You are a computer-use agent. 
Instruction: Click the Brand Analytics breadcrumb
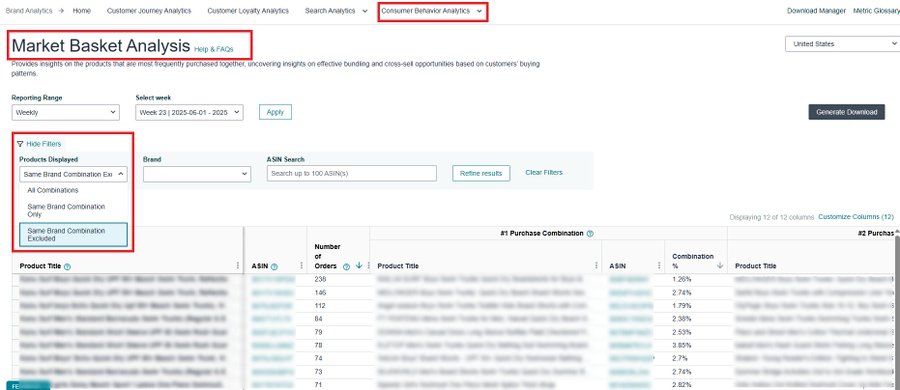click(x=28, y=11)
